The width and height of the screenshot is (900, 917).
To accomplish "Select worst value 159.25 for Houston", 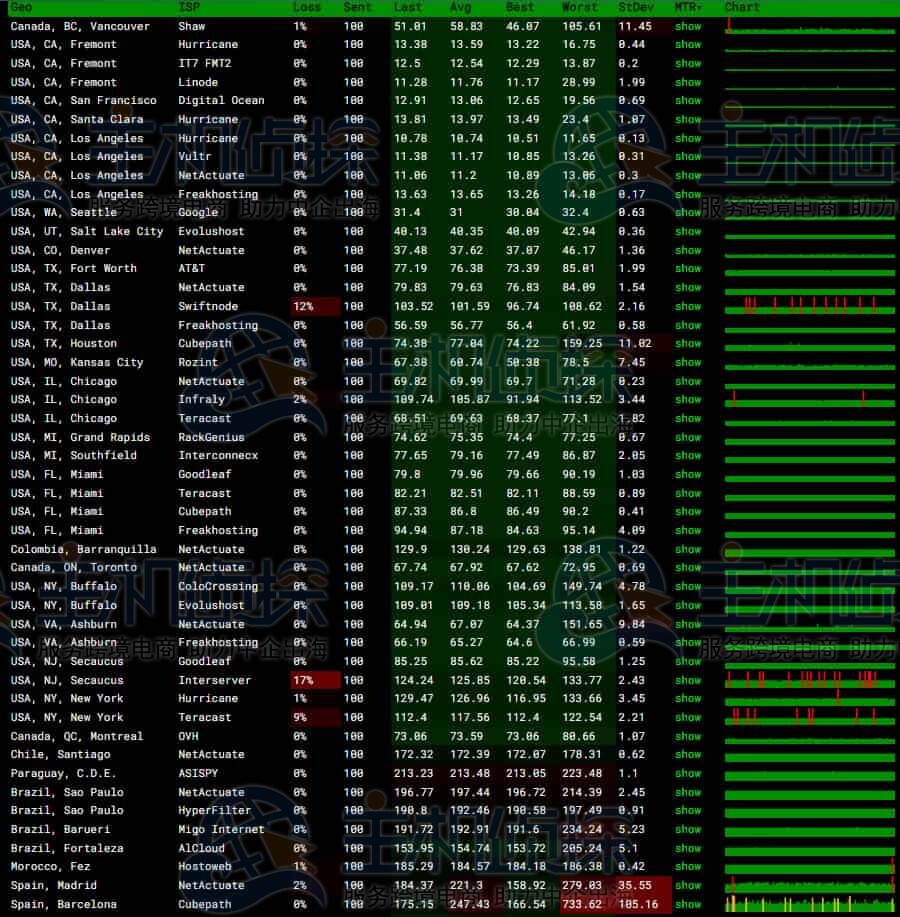I will (582, 343).
